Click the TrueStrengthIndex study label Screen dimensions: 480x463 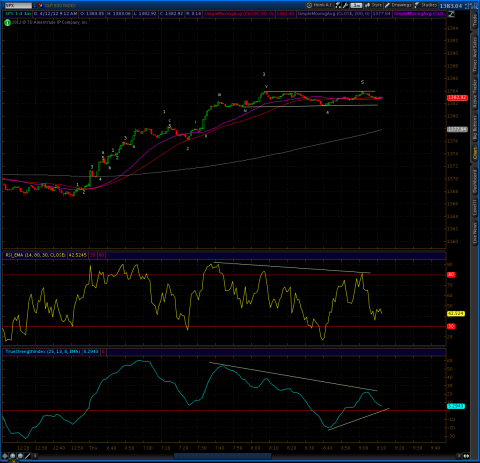43,352
